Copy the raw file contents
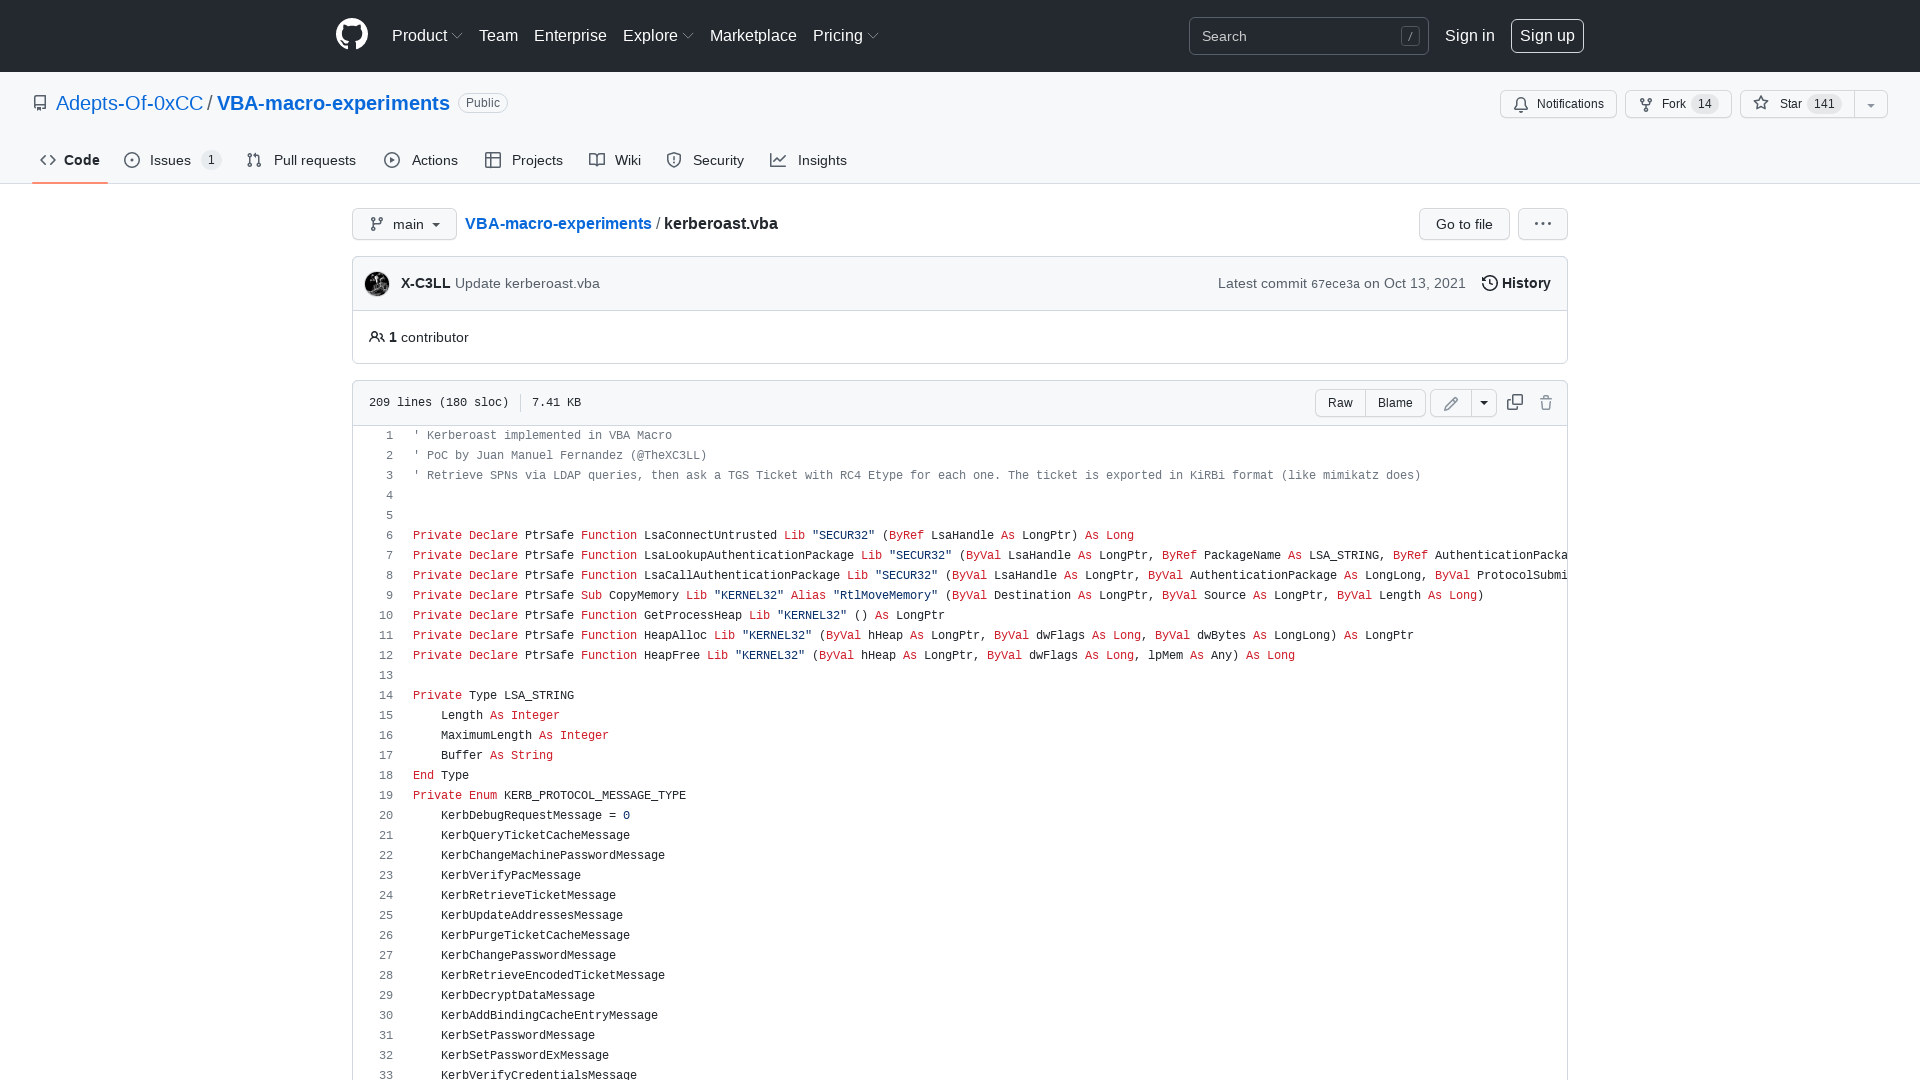Screen dimensions: 1920x1080 (1514, 402)
